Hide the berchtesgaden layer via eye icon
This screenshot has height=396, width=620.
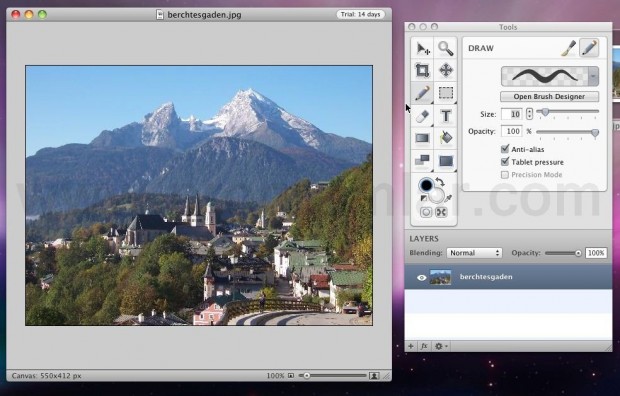pyautogui.click(x=421, y=278)
